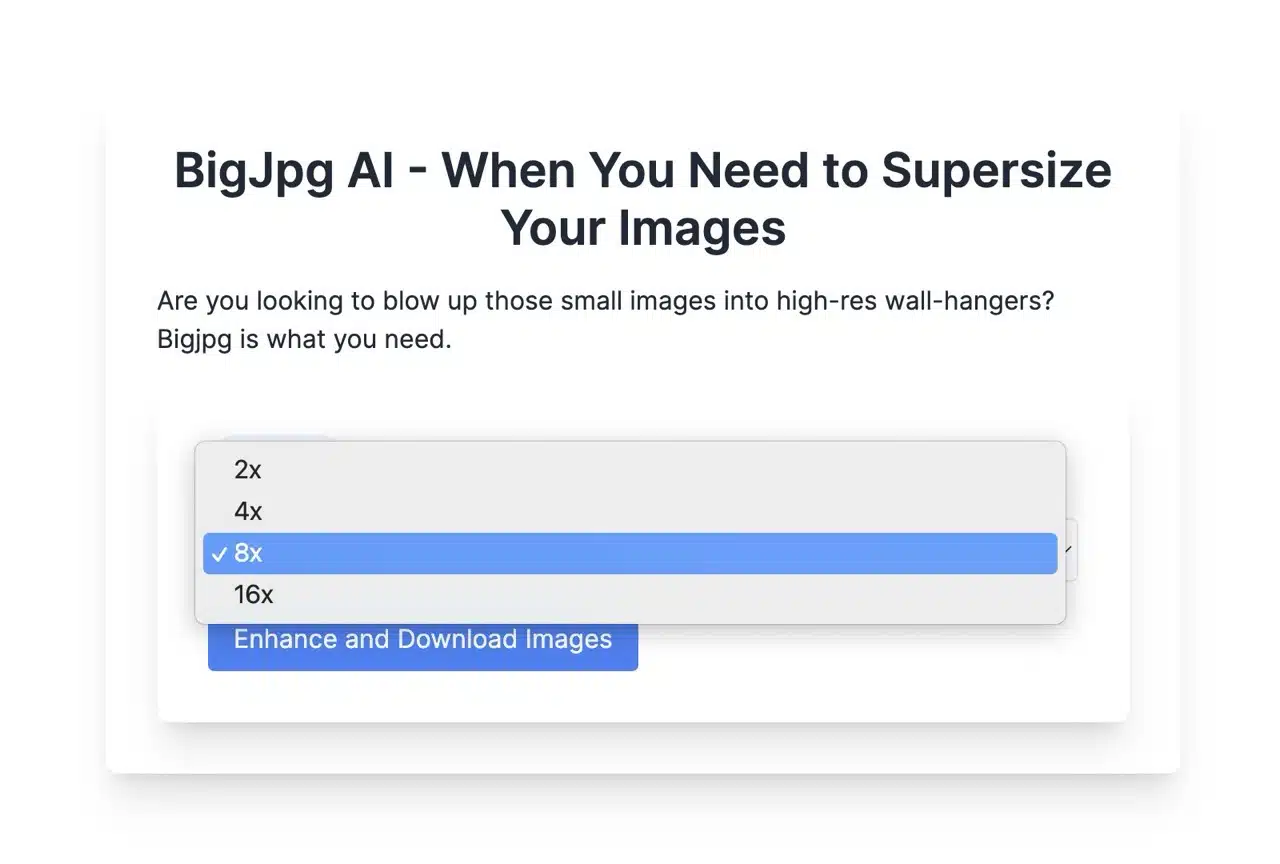Click the scale select chevron arrow
Screen dimensions: 1280x864
(x=1070, y=550)
